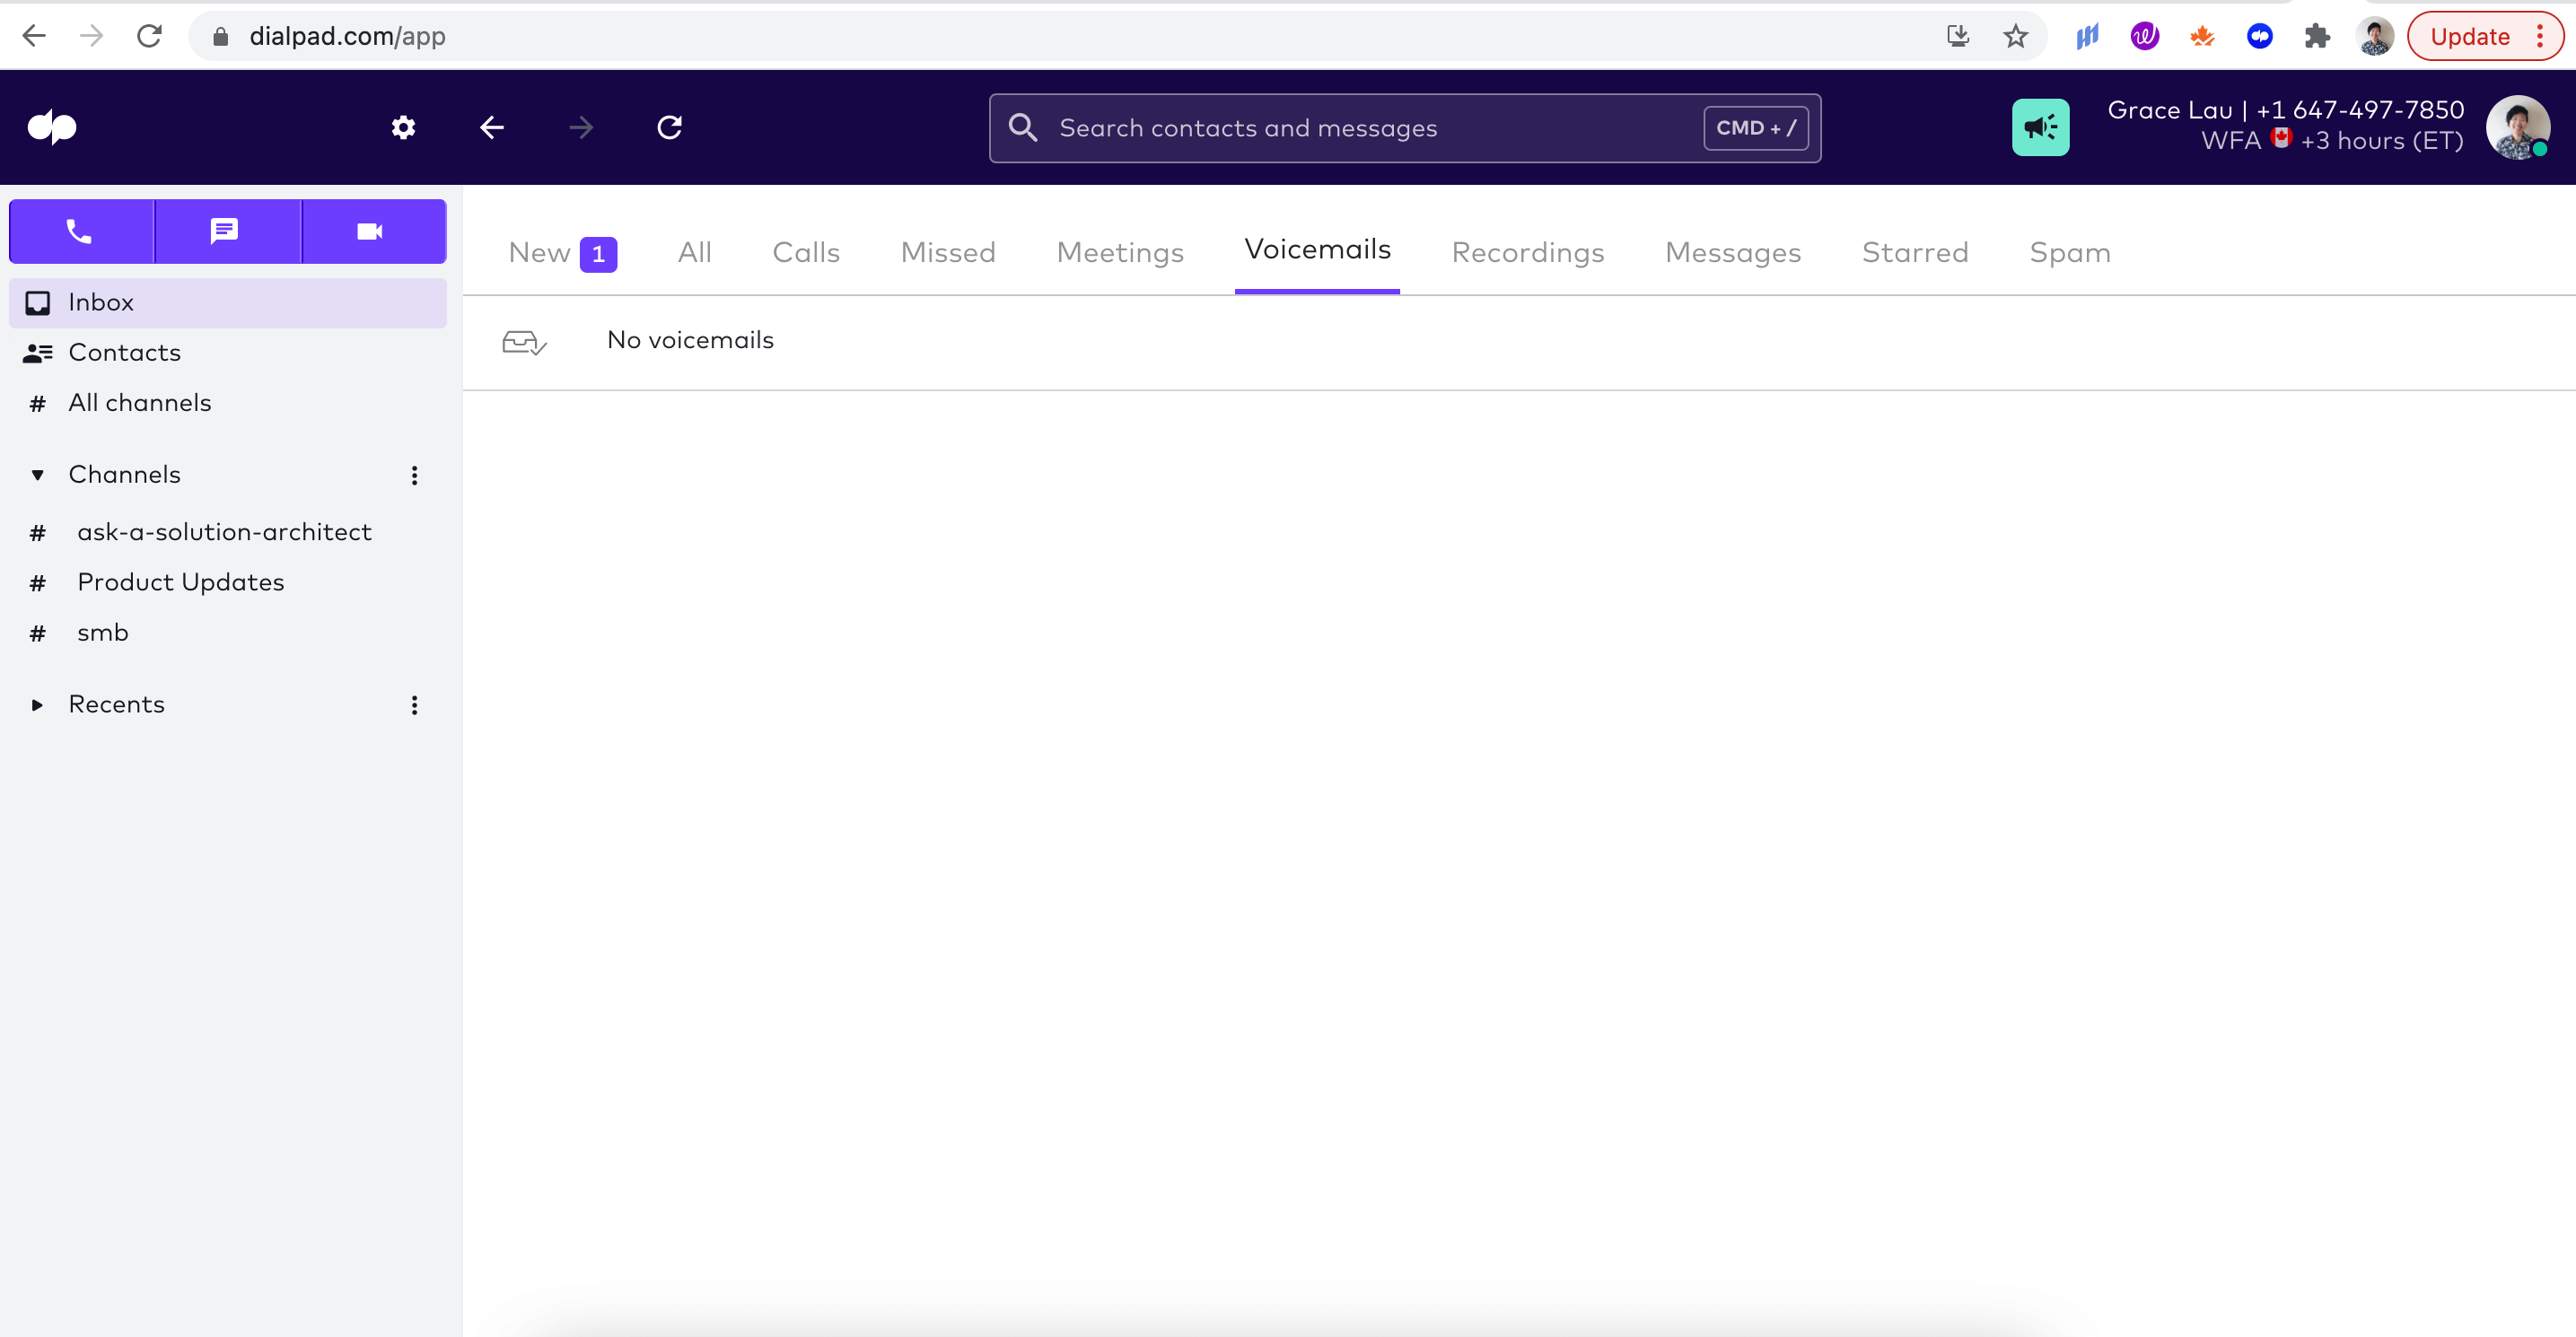Focus the Search contacts and messages field
The height and width of the screenshot is (1337, 2576).
1404,128
